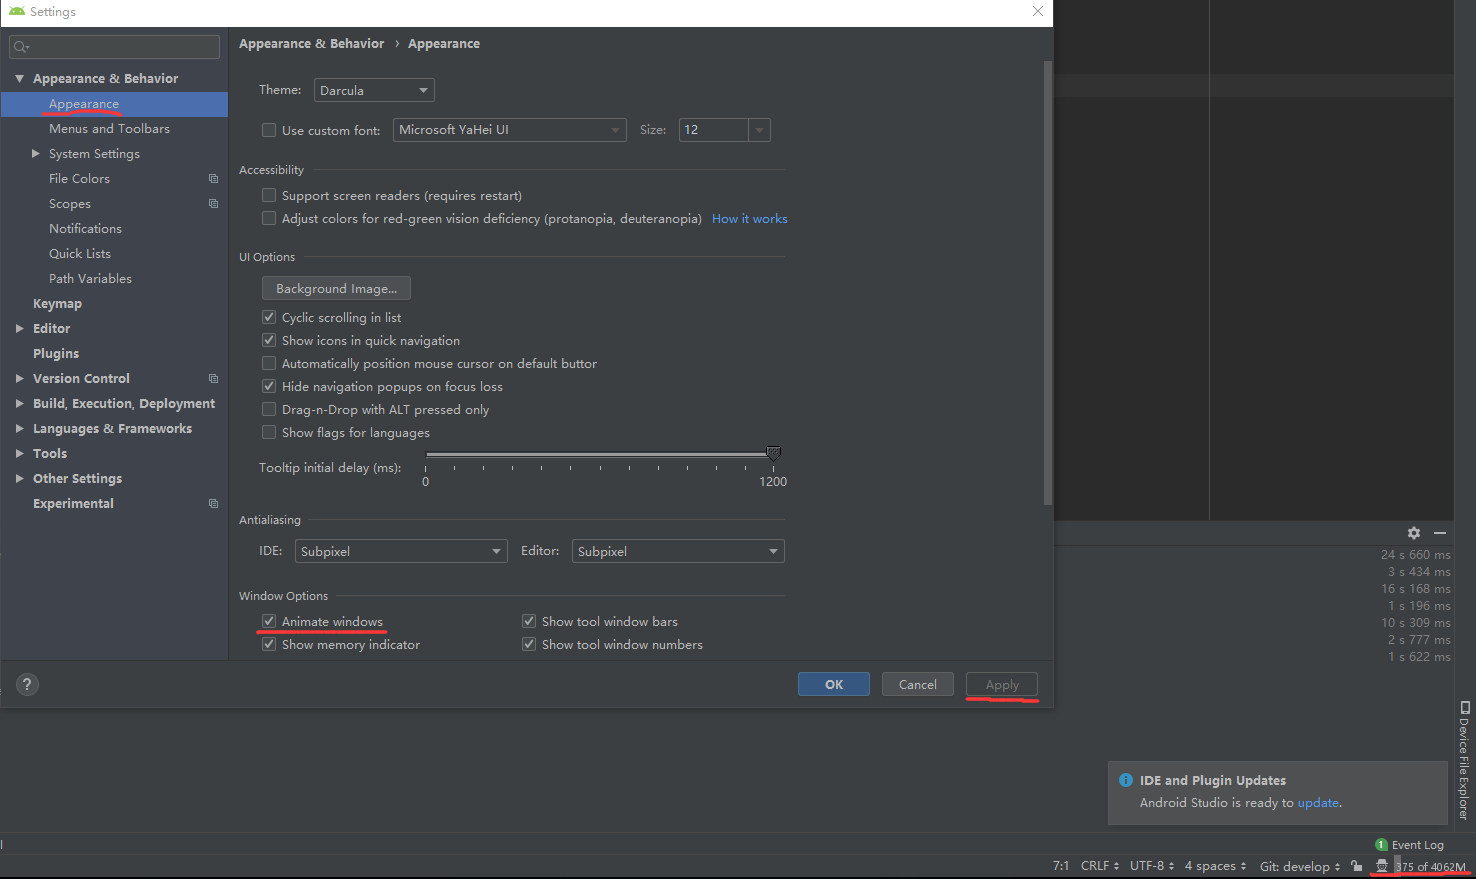The image size is (1476, 879).
Task: Click the 7:1 cursor position indicator
Action: tap(1061, 866)
